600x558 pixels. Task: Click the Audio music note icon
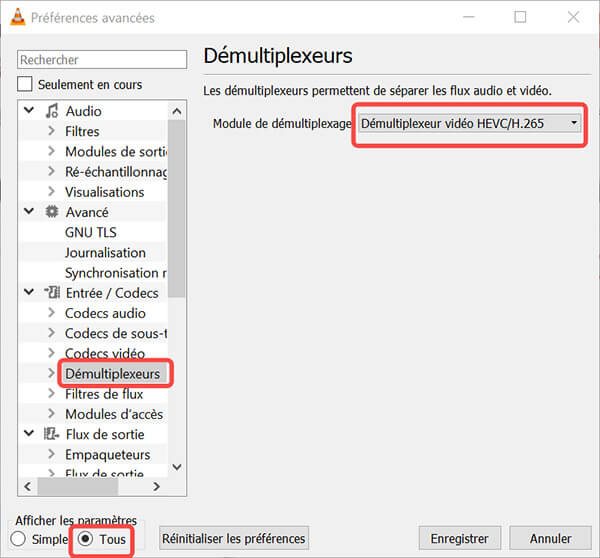(52, 111)
